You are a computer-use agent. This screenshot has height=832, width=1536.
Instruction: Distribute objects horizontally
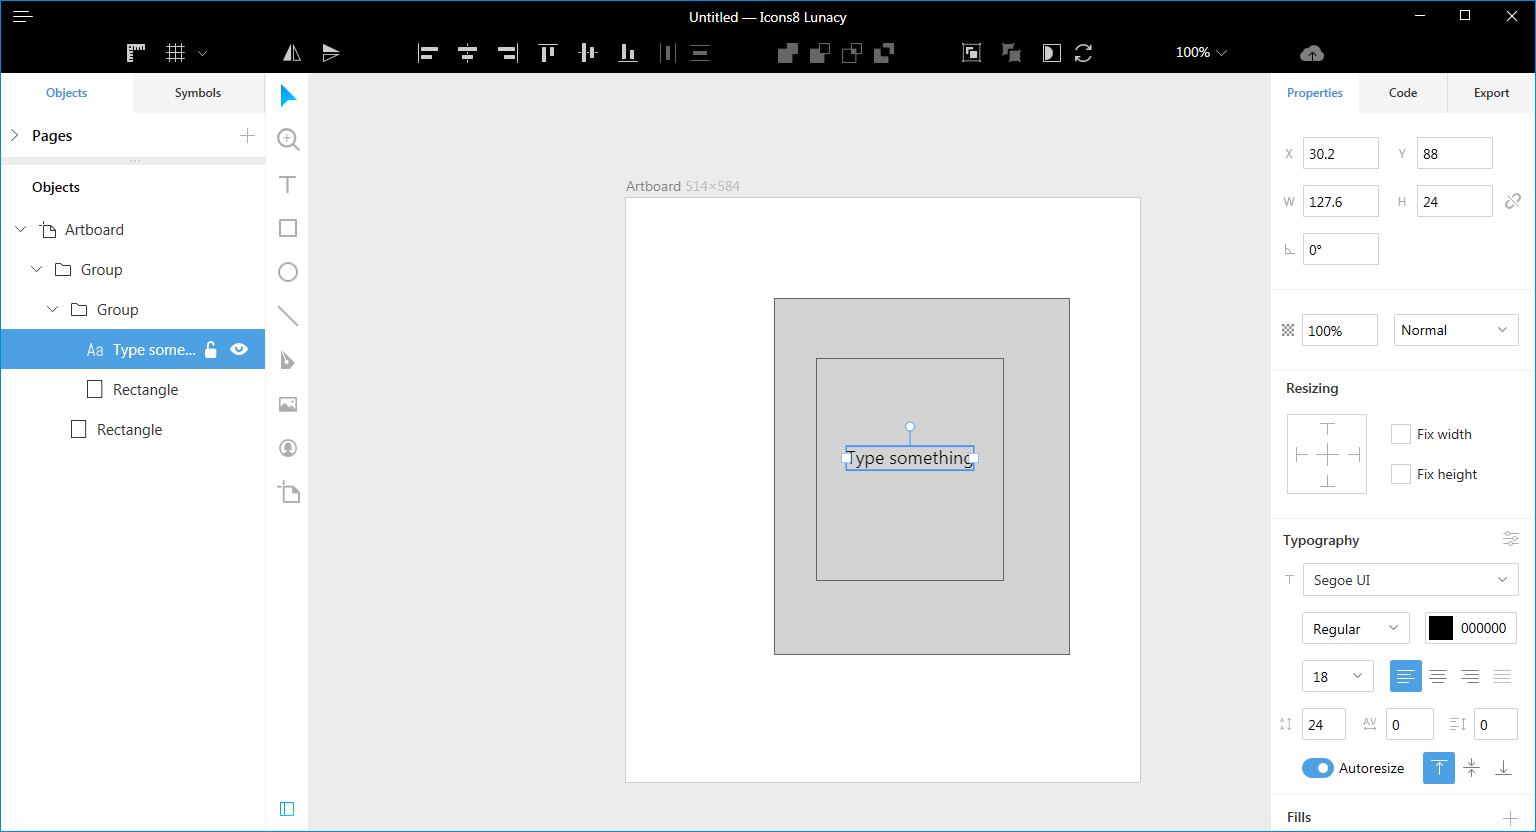668,53
